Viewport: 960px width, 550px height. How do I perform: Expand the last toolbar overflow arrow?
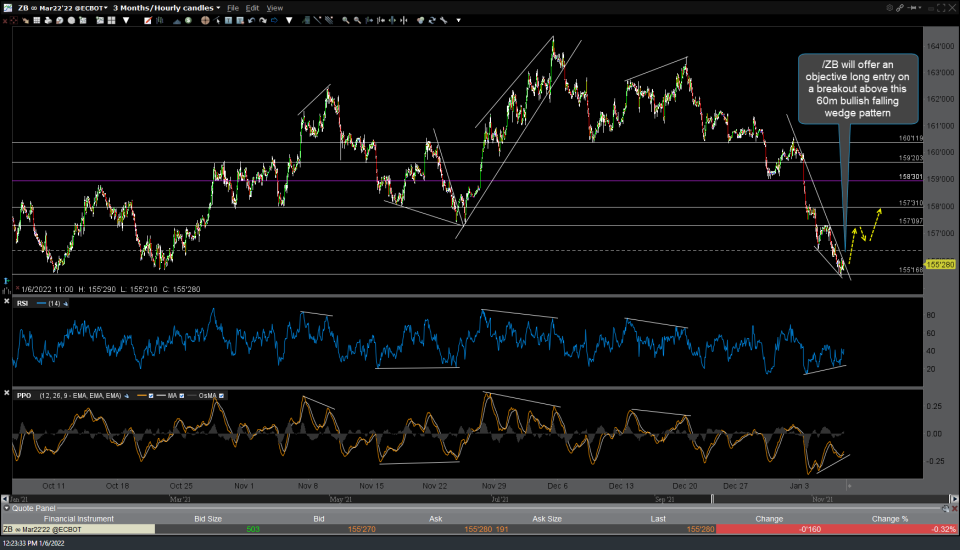tap(459, 20)
